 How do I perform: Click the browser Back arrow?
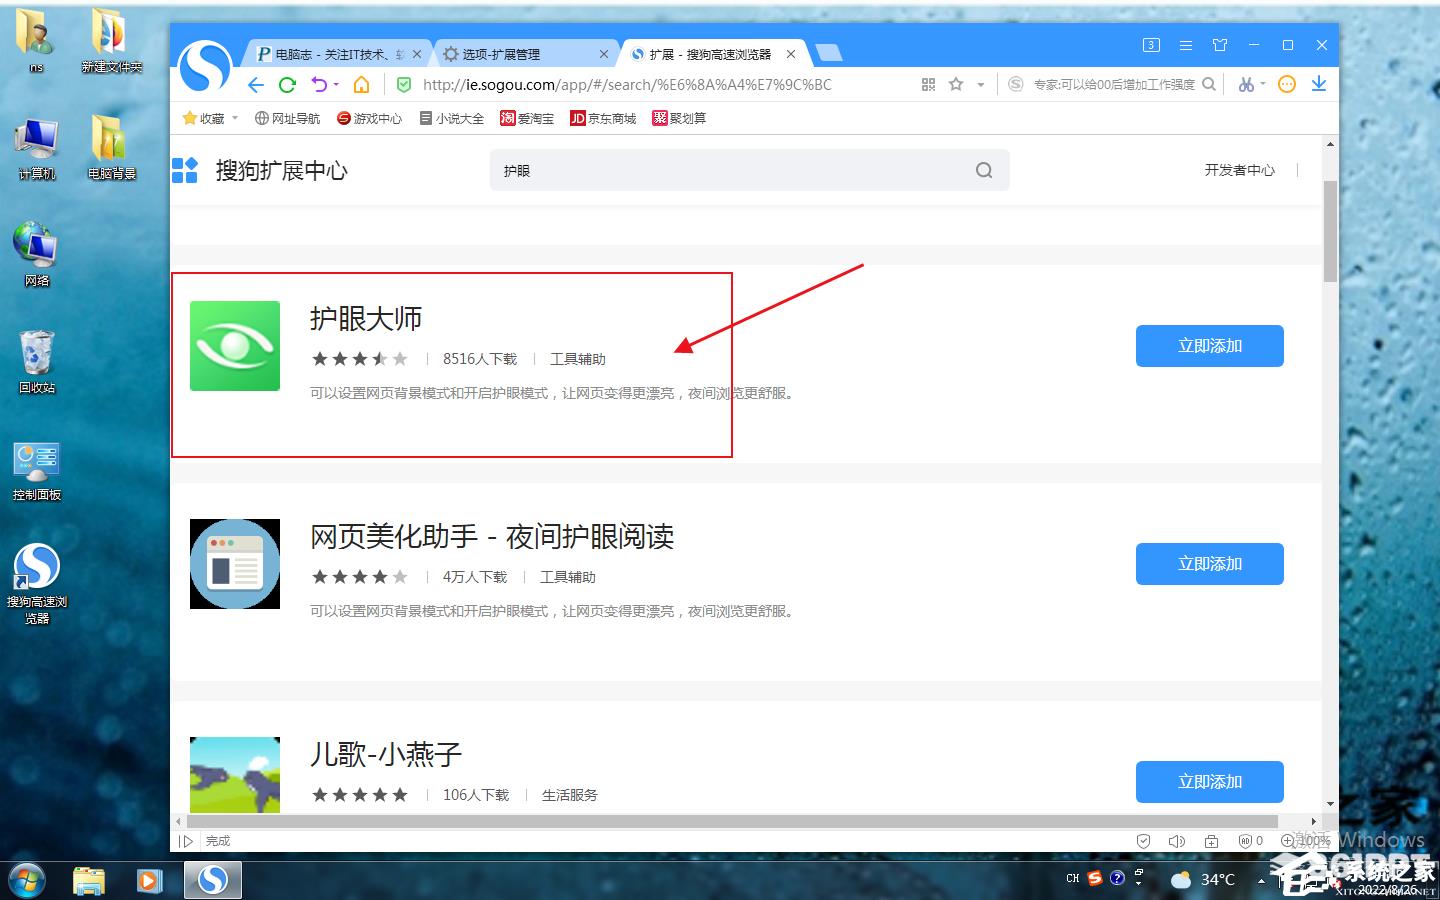[x=256, y=85]
